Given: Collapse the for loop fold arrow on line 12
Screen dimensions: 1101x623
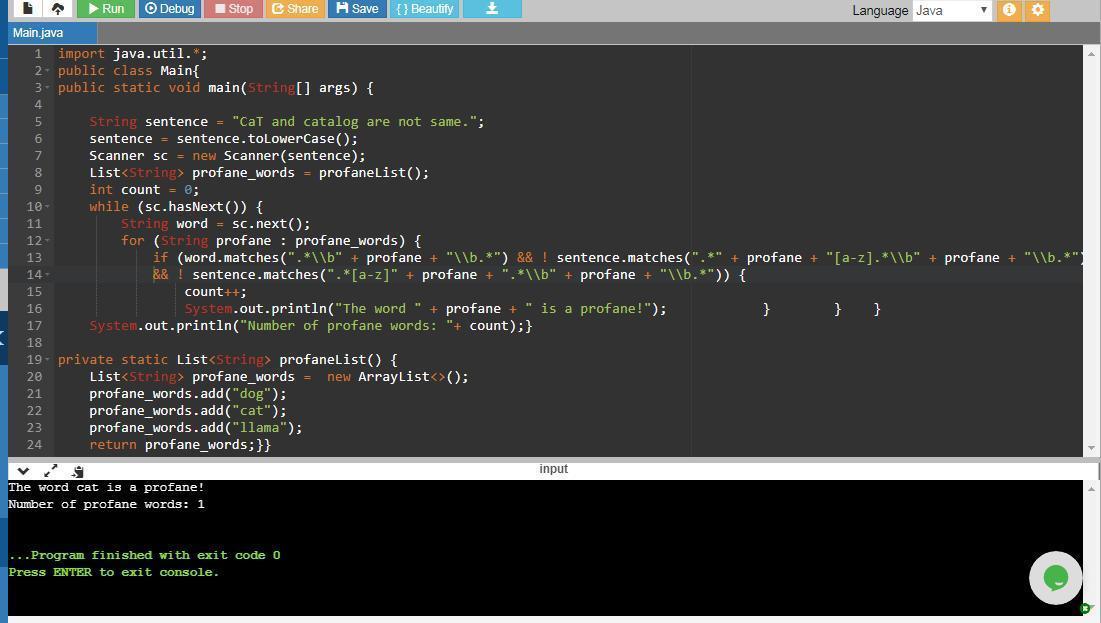Looking at the screenshot, I should pyautogui.click(x=47, y=241).
